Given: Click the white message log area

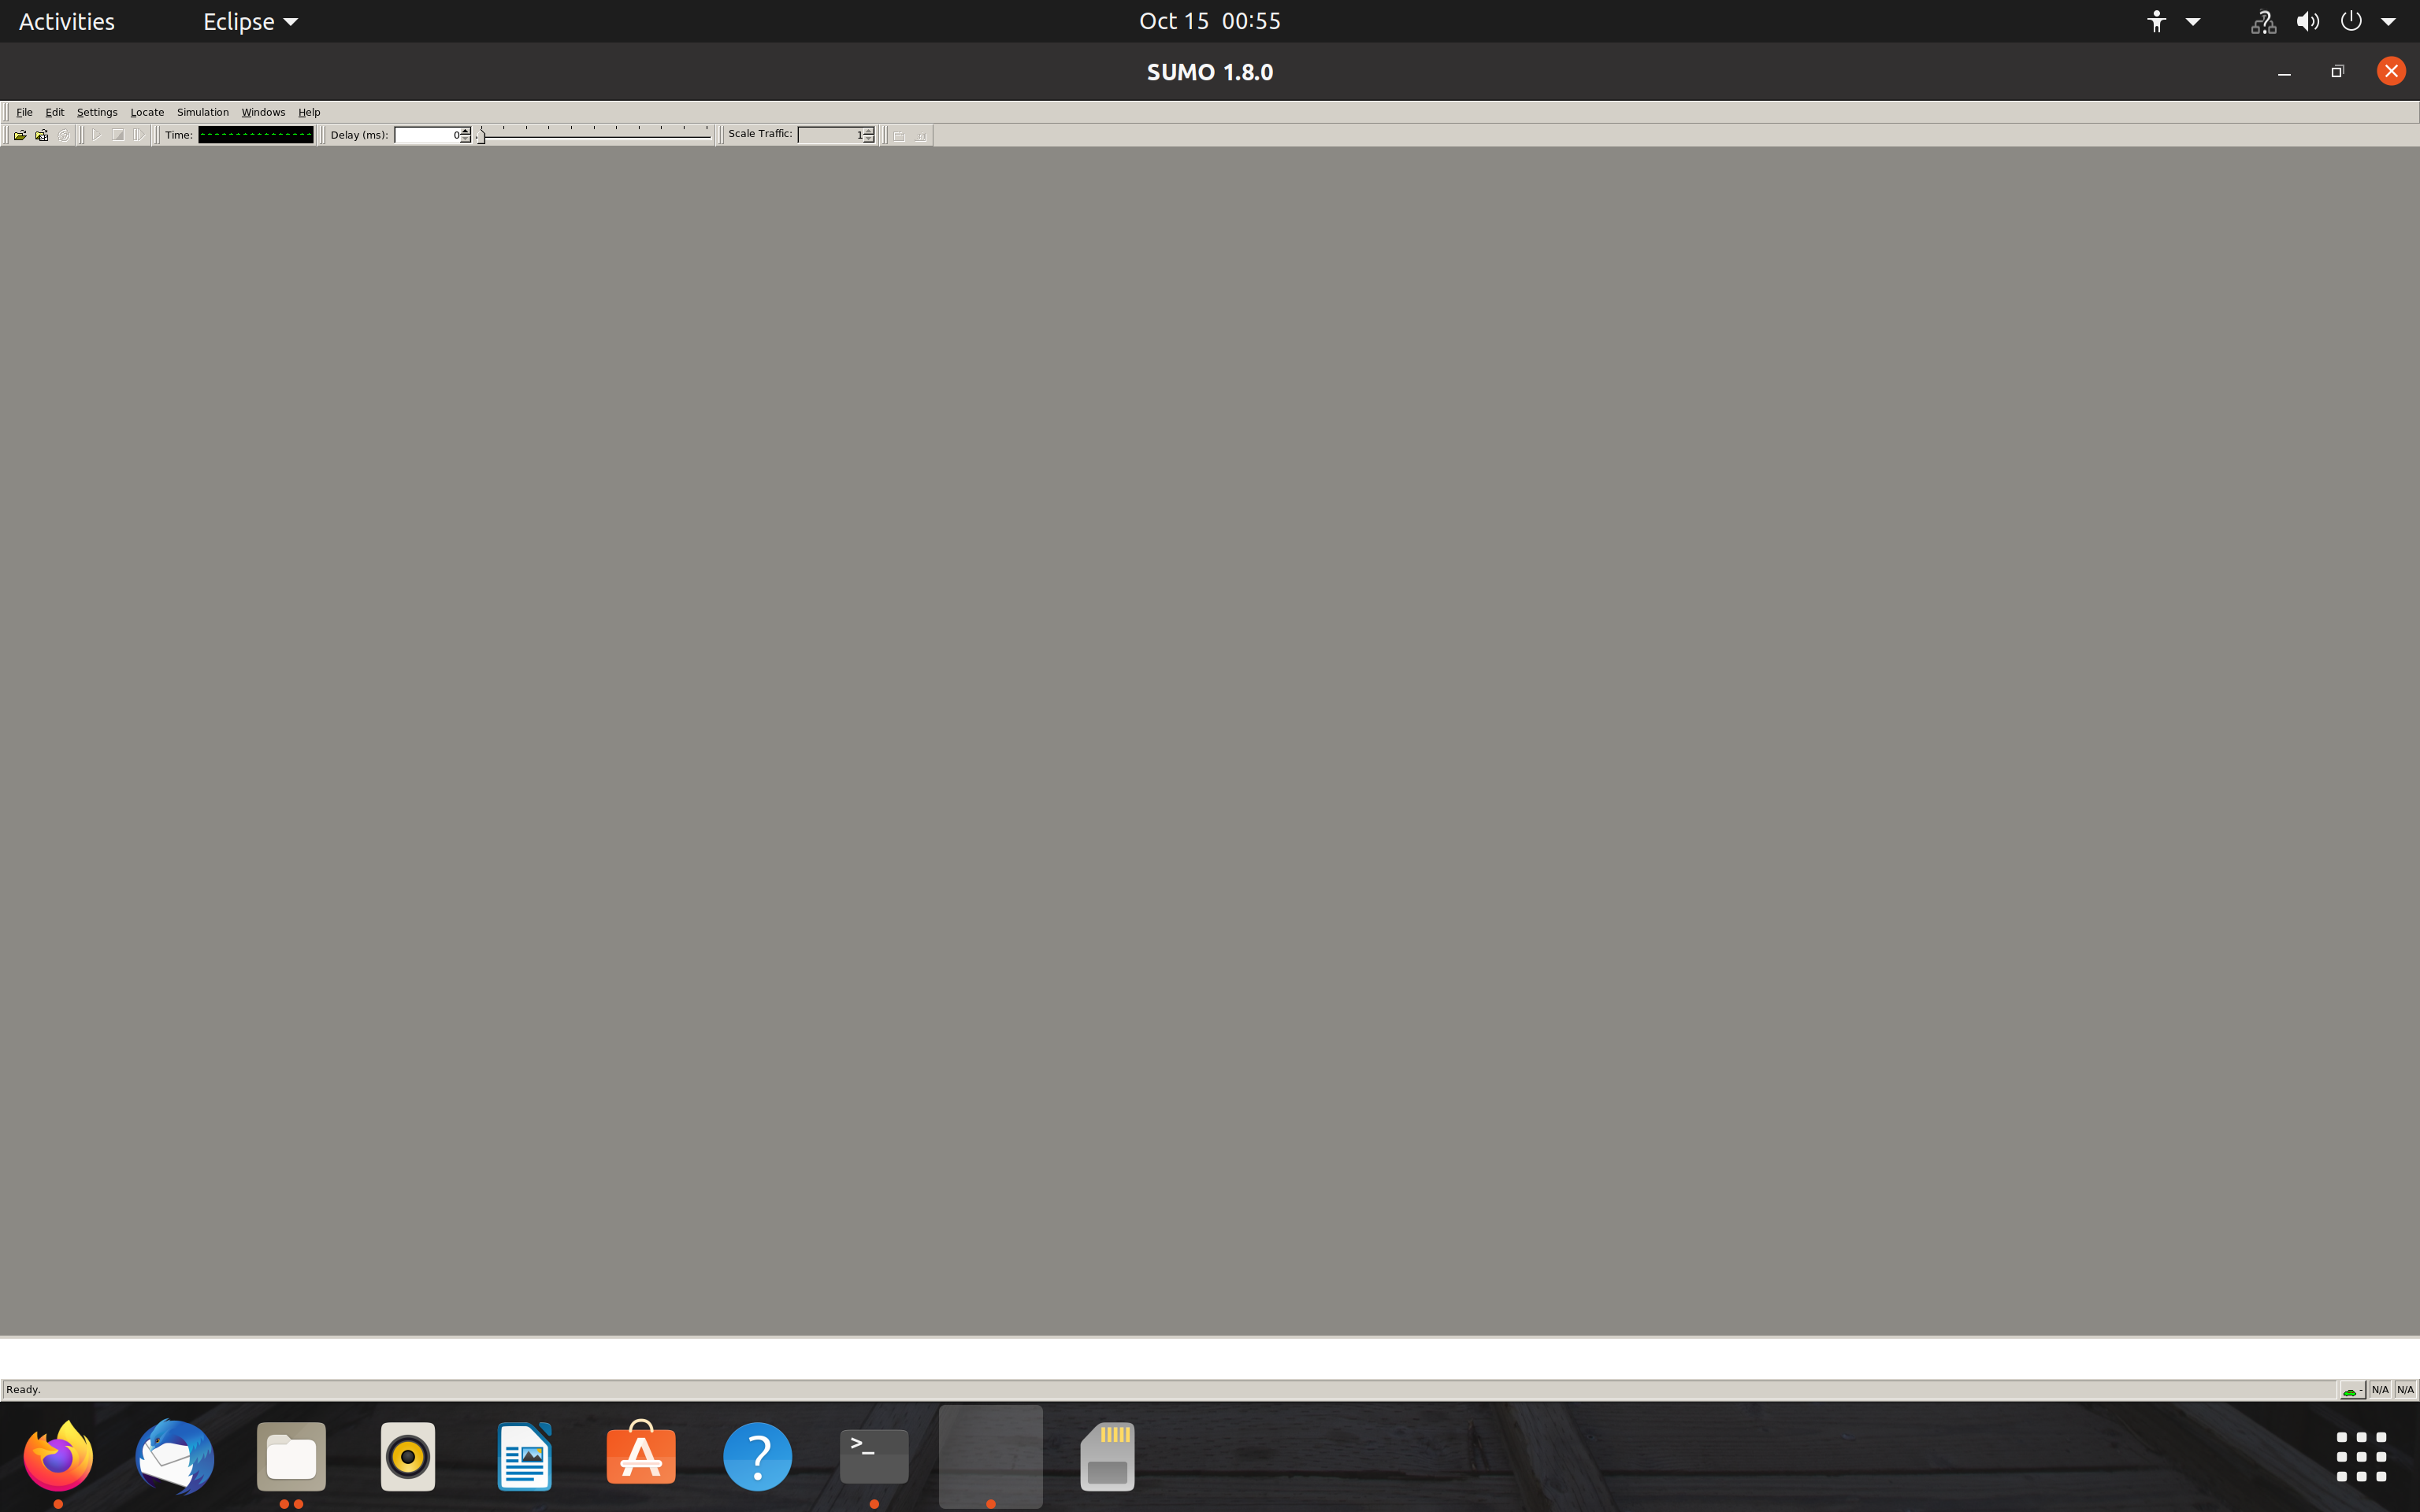Looking at the screenshot, I should tap(1210, 1359).
